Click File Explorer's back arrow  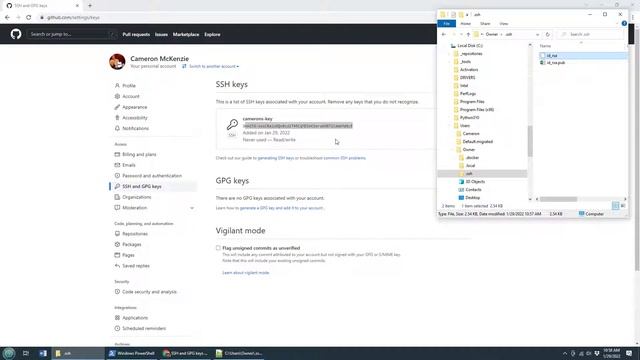(x=444, y=34)
